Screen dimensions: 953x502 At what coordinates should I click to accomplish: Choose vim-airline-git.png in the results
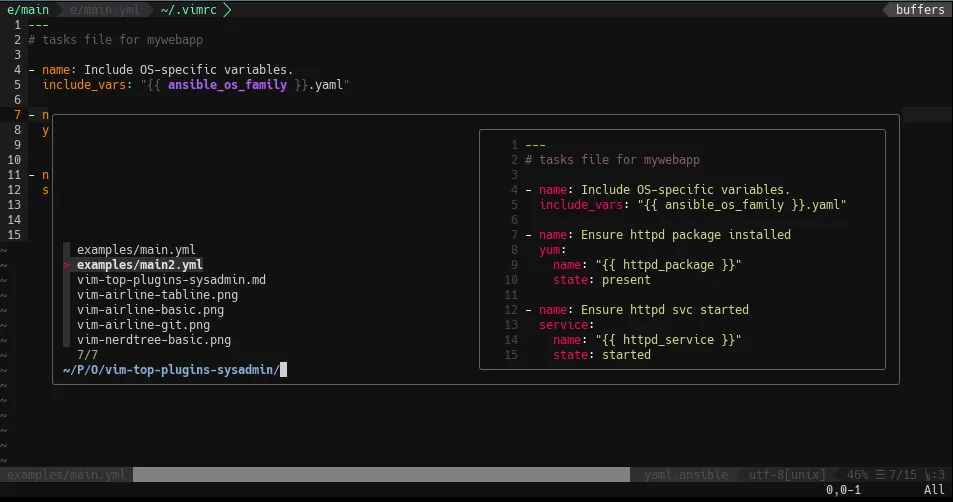pos(143,325)
